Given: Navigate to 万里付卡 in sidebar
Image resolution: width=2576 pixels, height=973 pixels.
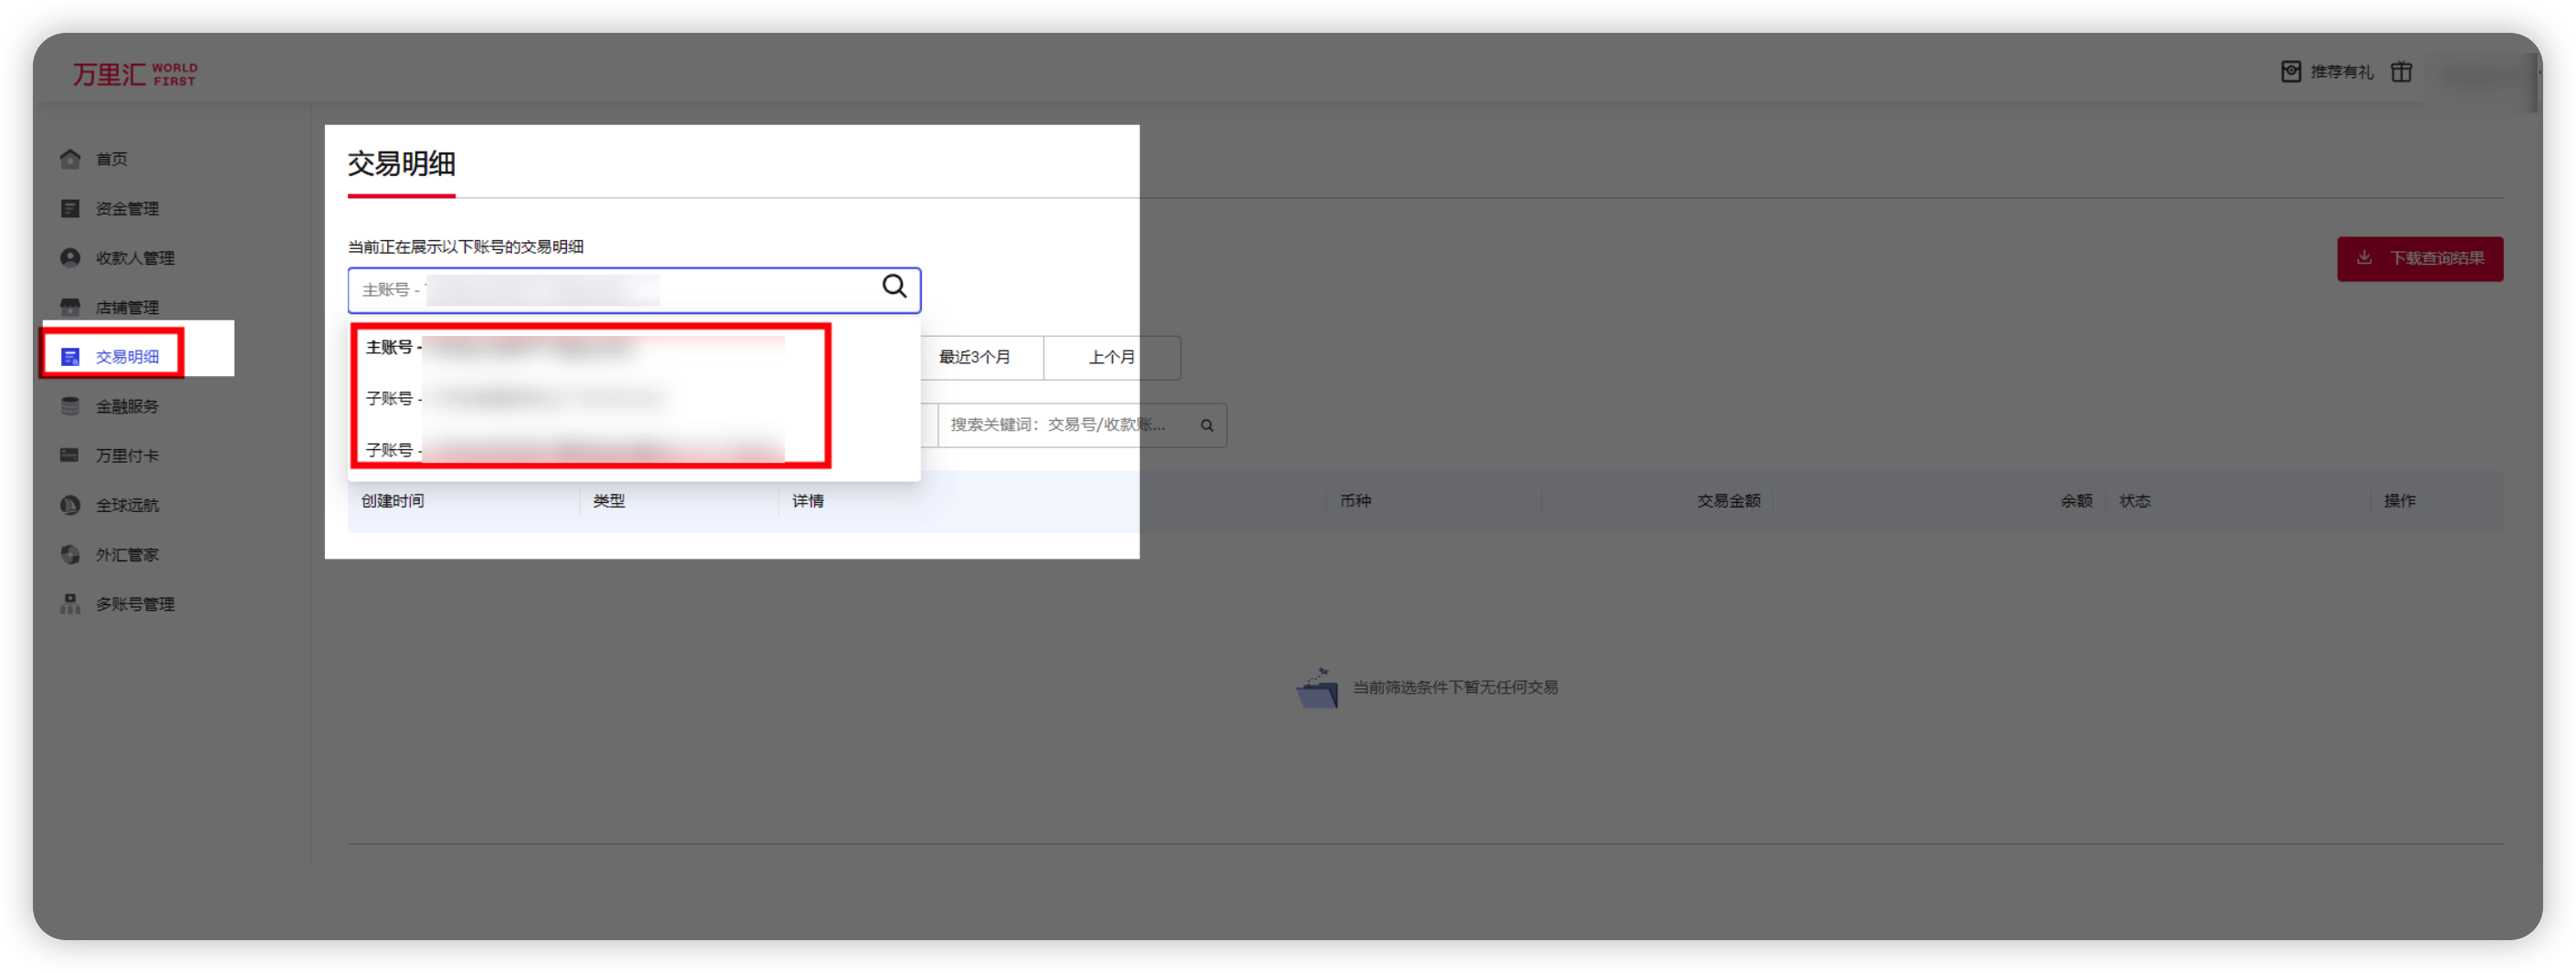Looking at the screenshot, I should [x=127, y=456].
